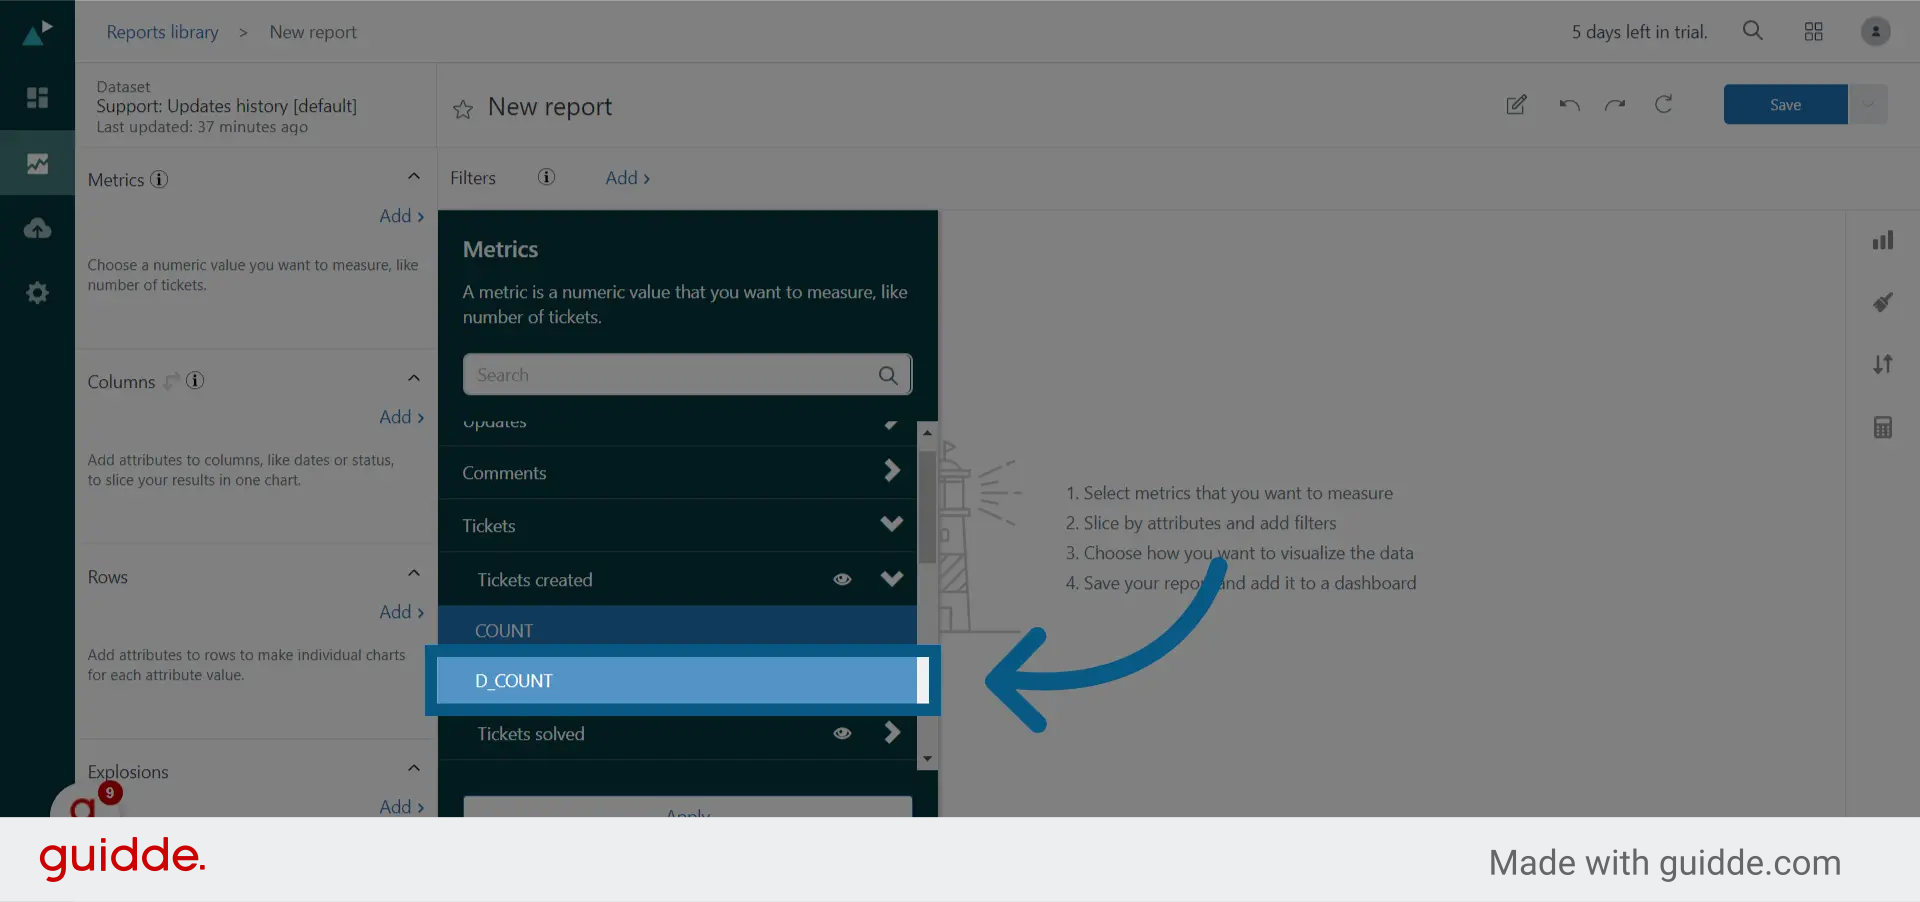
Task: Click the Save button
Action: [1785, 104]
